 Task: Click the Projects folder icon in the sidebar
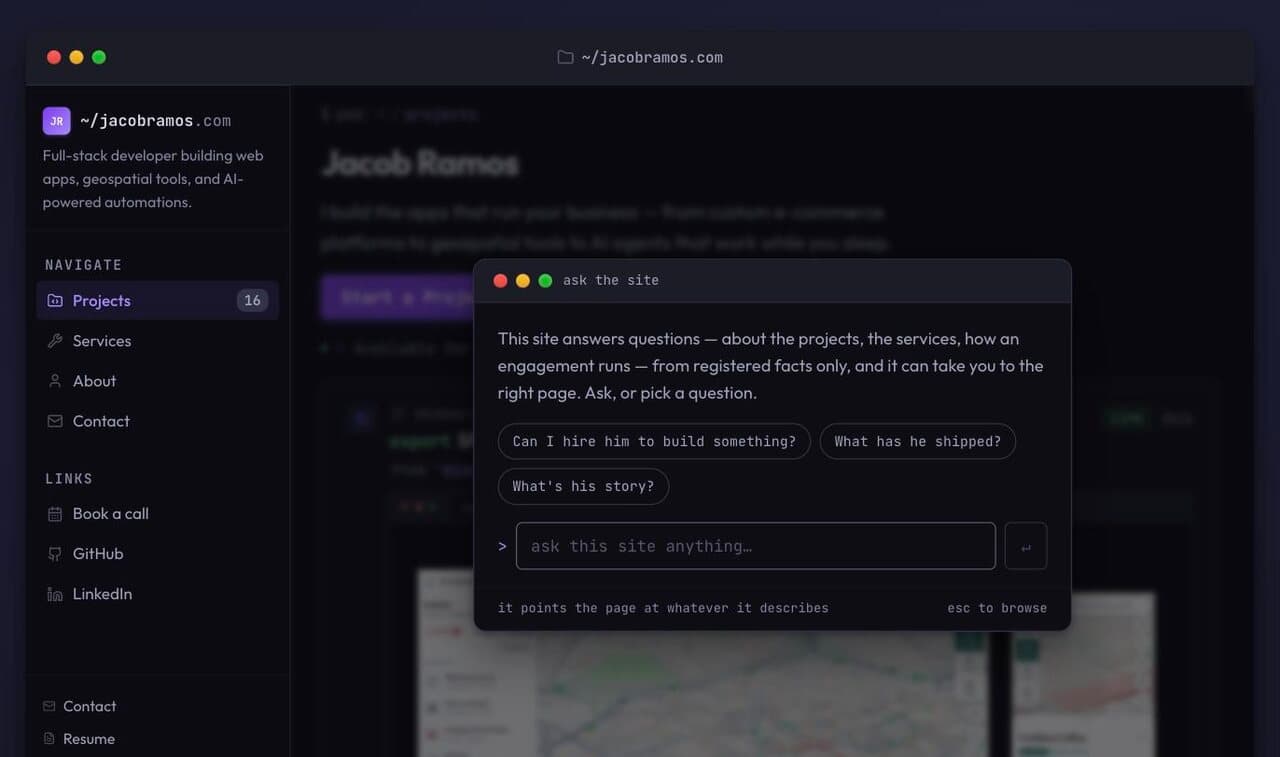click(55, 301)
